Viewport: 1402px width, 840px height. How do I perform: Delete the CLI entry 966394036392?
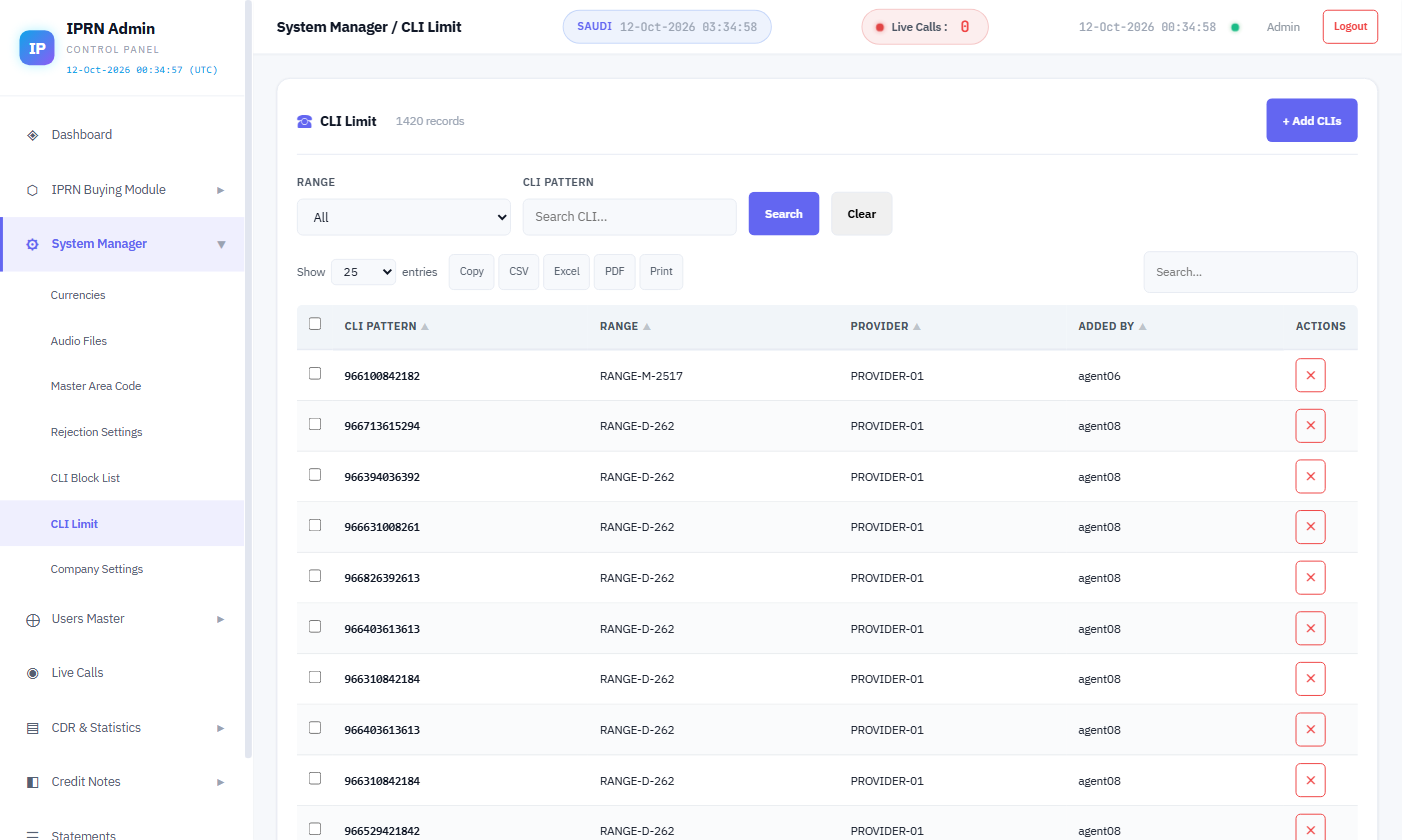point(1310,477)
